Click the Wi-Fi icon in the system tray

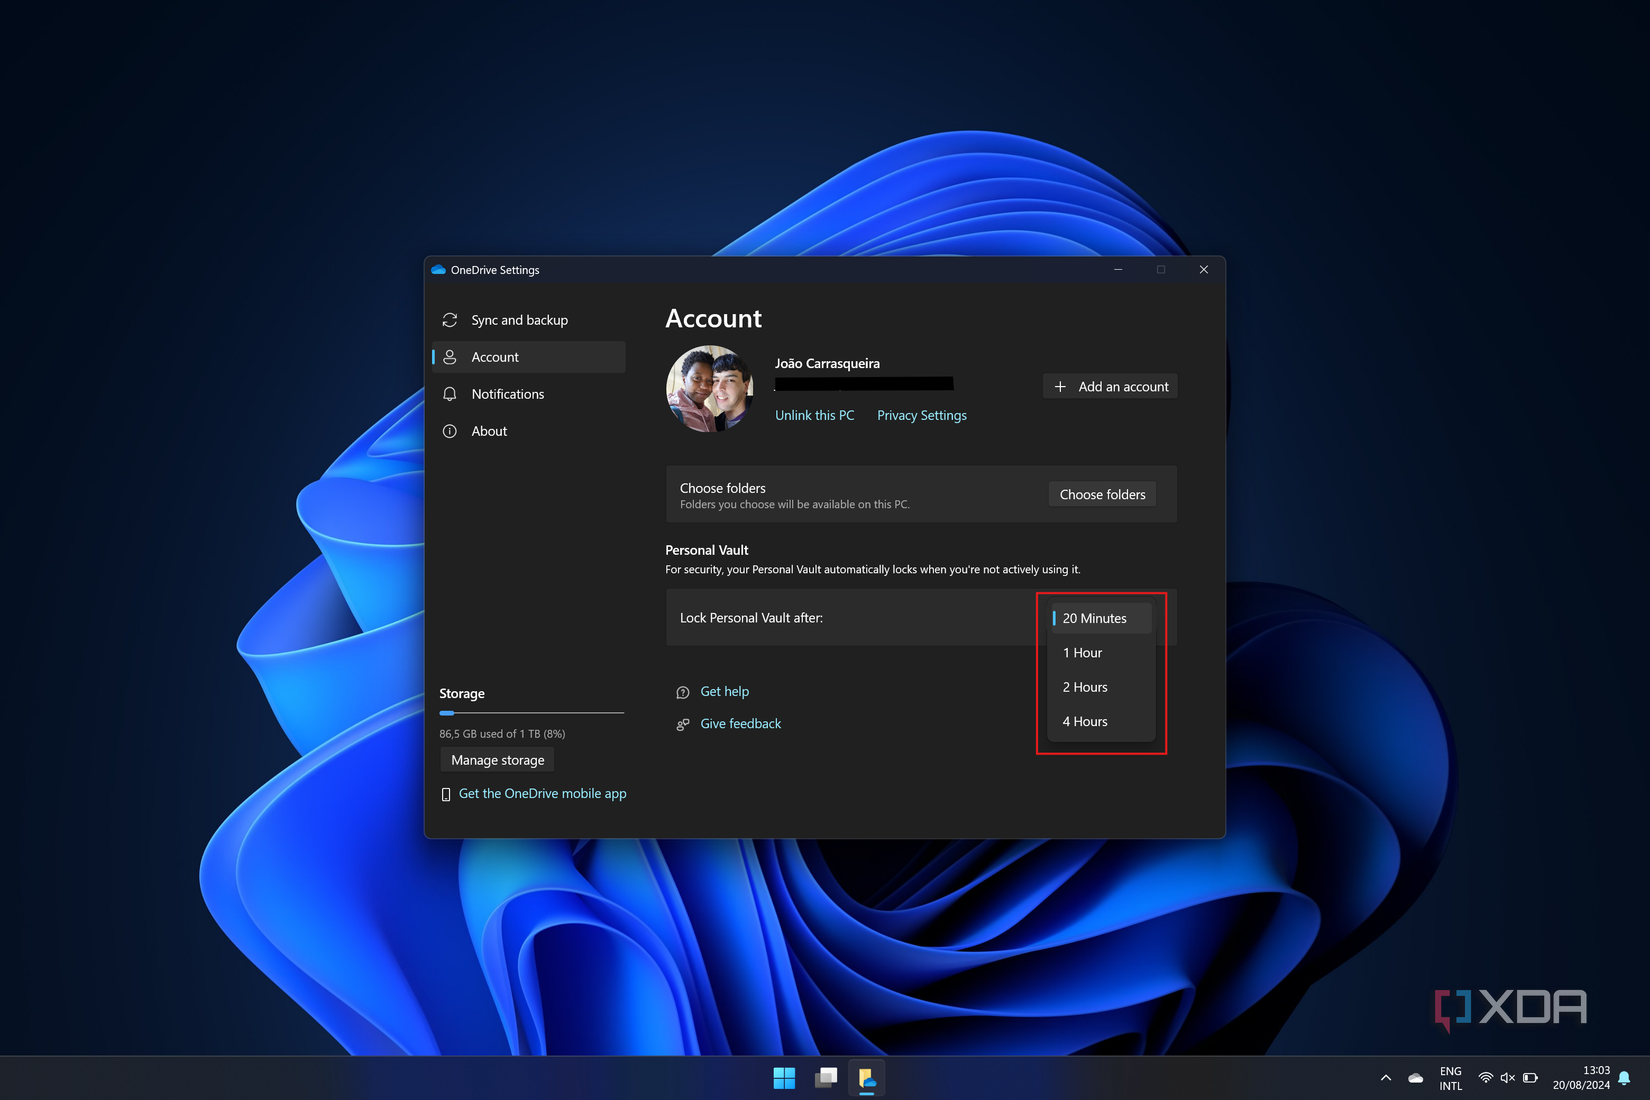tap(1488, 1077)
